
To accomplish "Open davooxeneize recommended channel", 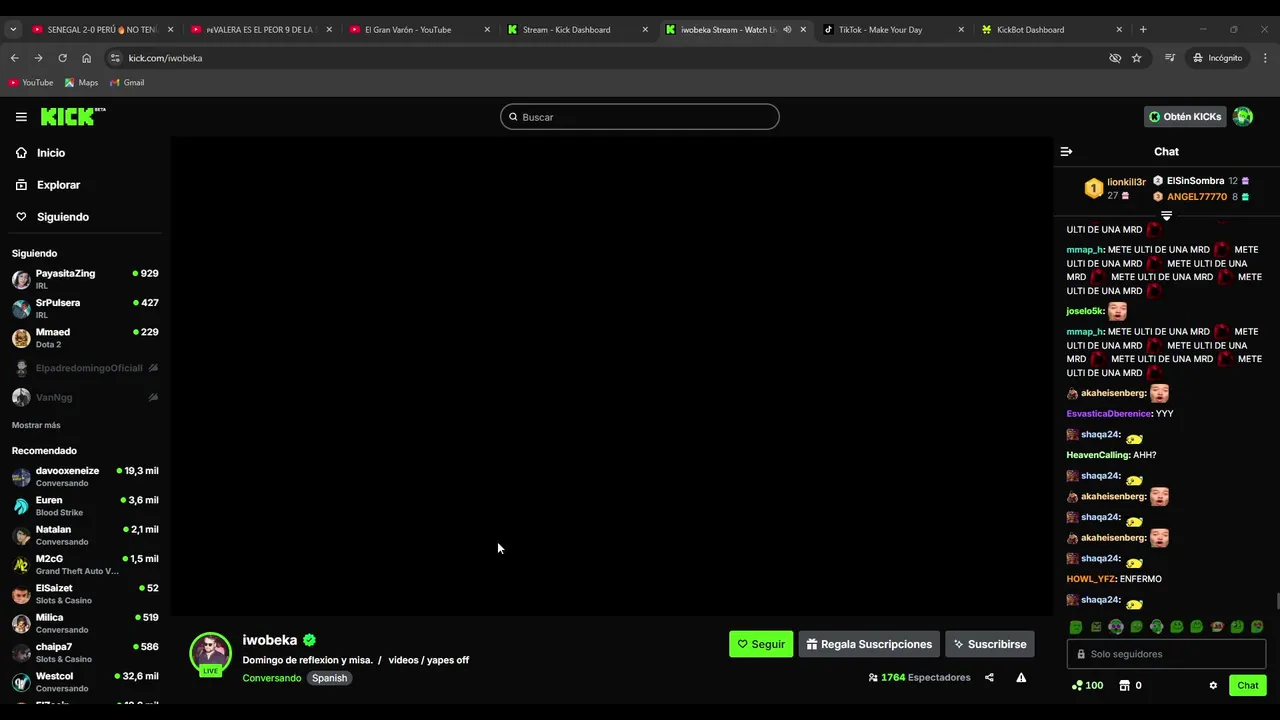I will click(85, 476).
